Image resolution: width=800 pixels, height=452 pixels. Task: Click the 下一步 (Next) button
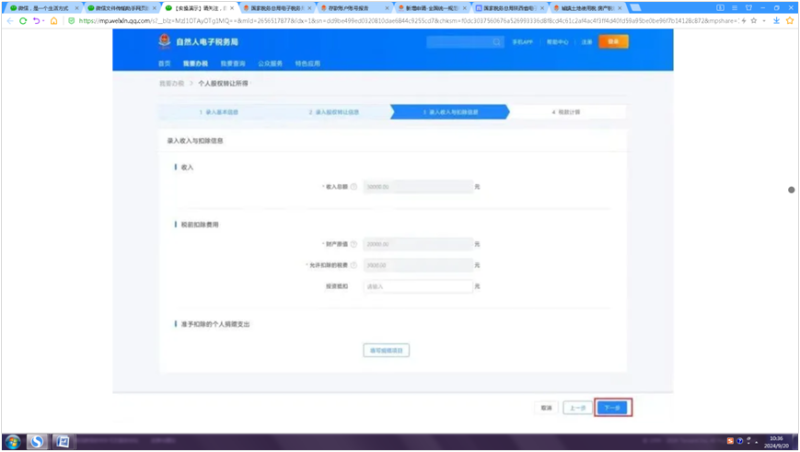click(612, 408)
